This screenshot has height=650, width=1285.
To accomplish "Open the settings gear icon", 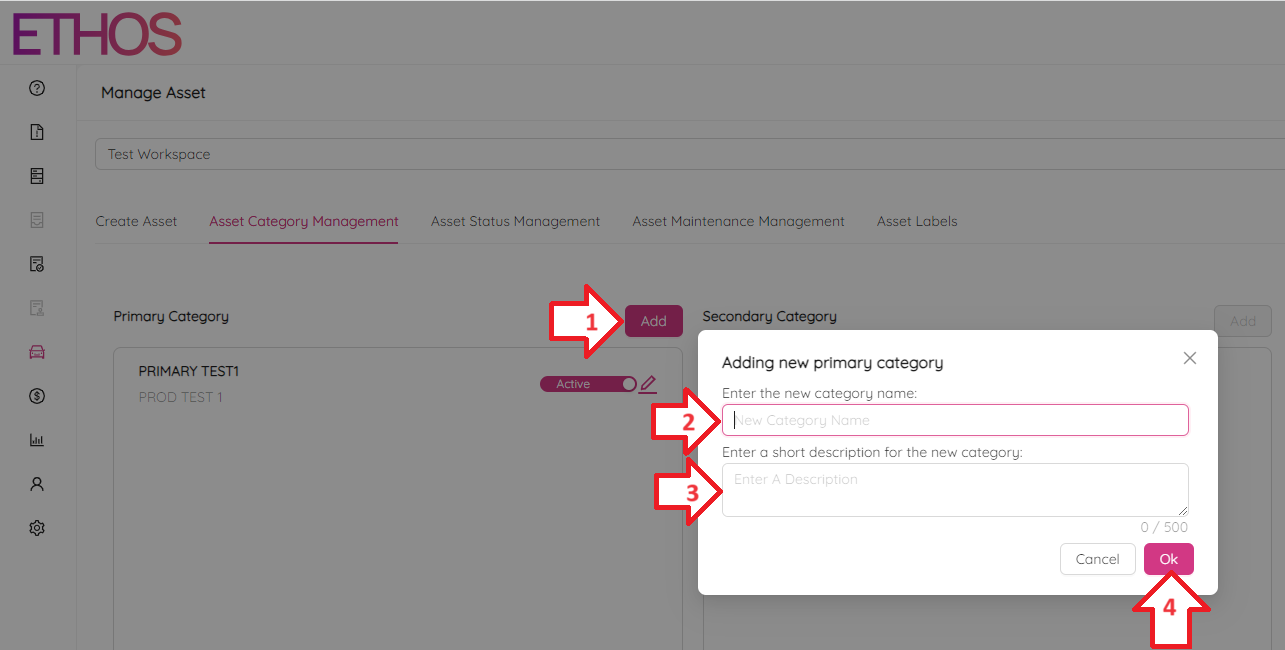I will click(x=37, y=528).
